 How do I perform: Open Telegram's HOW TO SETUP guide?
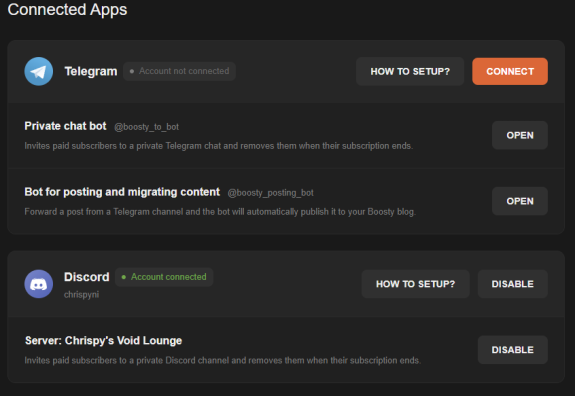click(410, 71)
